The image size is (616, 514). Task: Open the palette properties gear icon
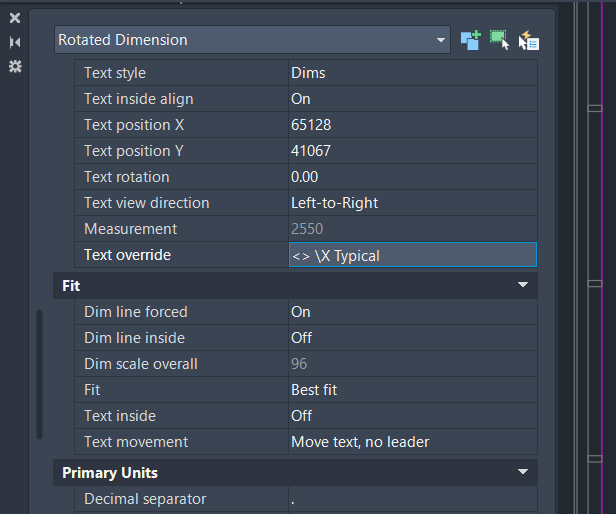15,66
